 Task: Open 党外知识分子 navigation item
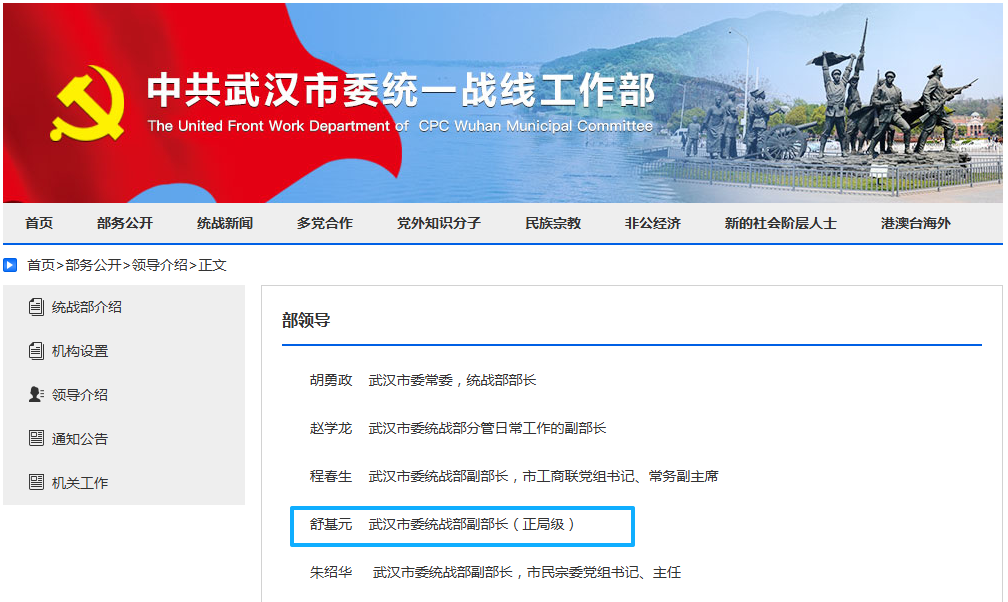tap(438, 223)
